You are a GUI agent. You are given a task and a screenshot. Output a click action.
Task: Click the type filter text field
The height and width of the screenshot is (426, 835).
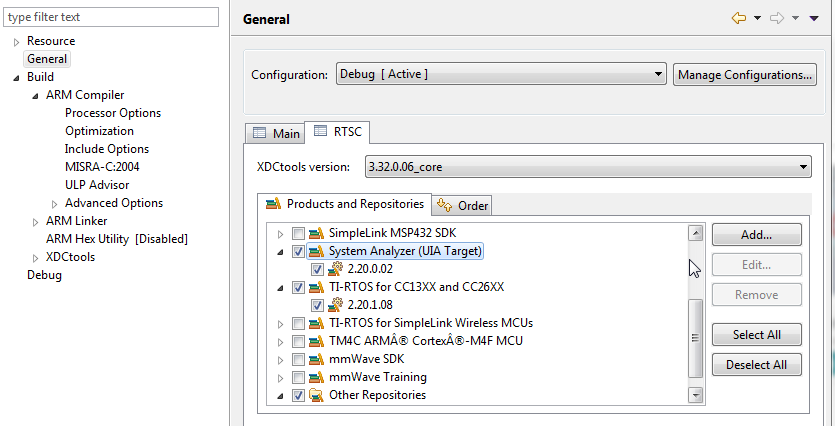pos(109,17)
